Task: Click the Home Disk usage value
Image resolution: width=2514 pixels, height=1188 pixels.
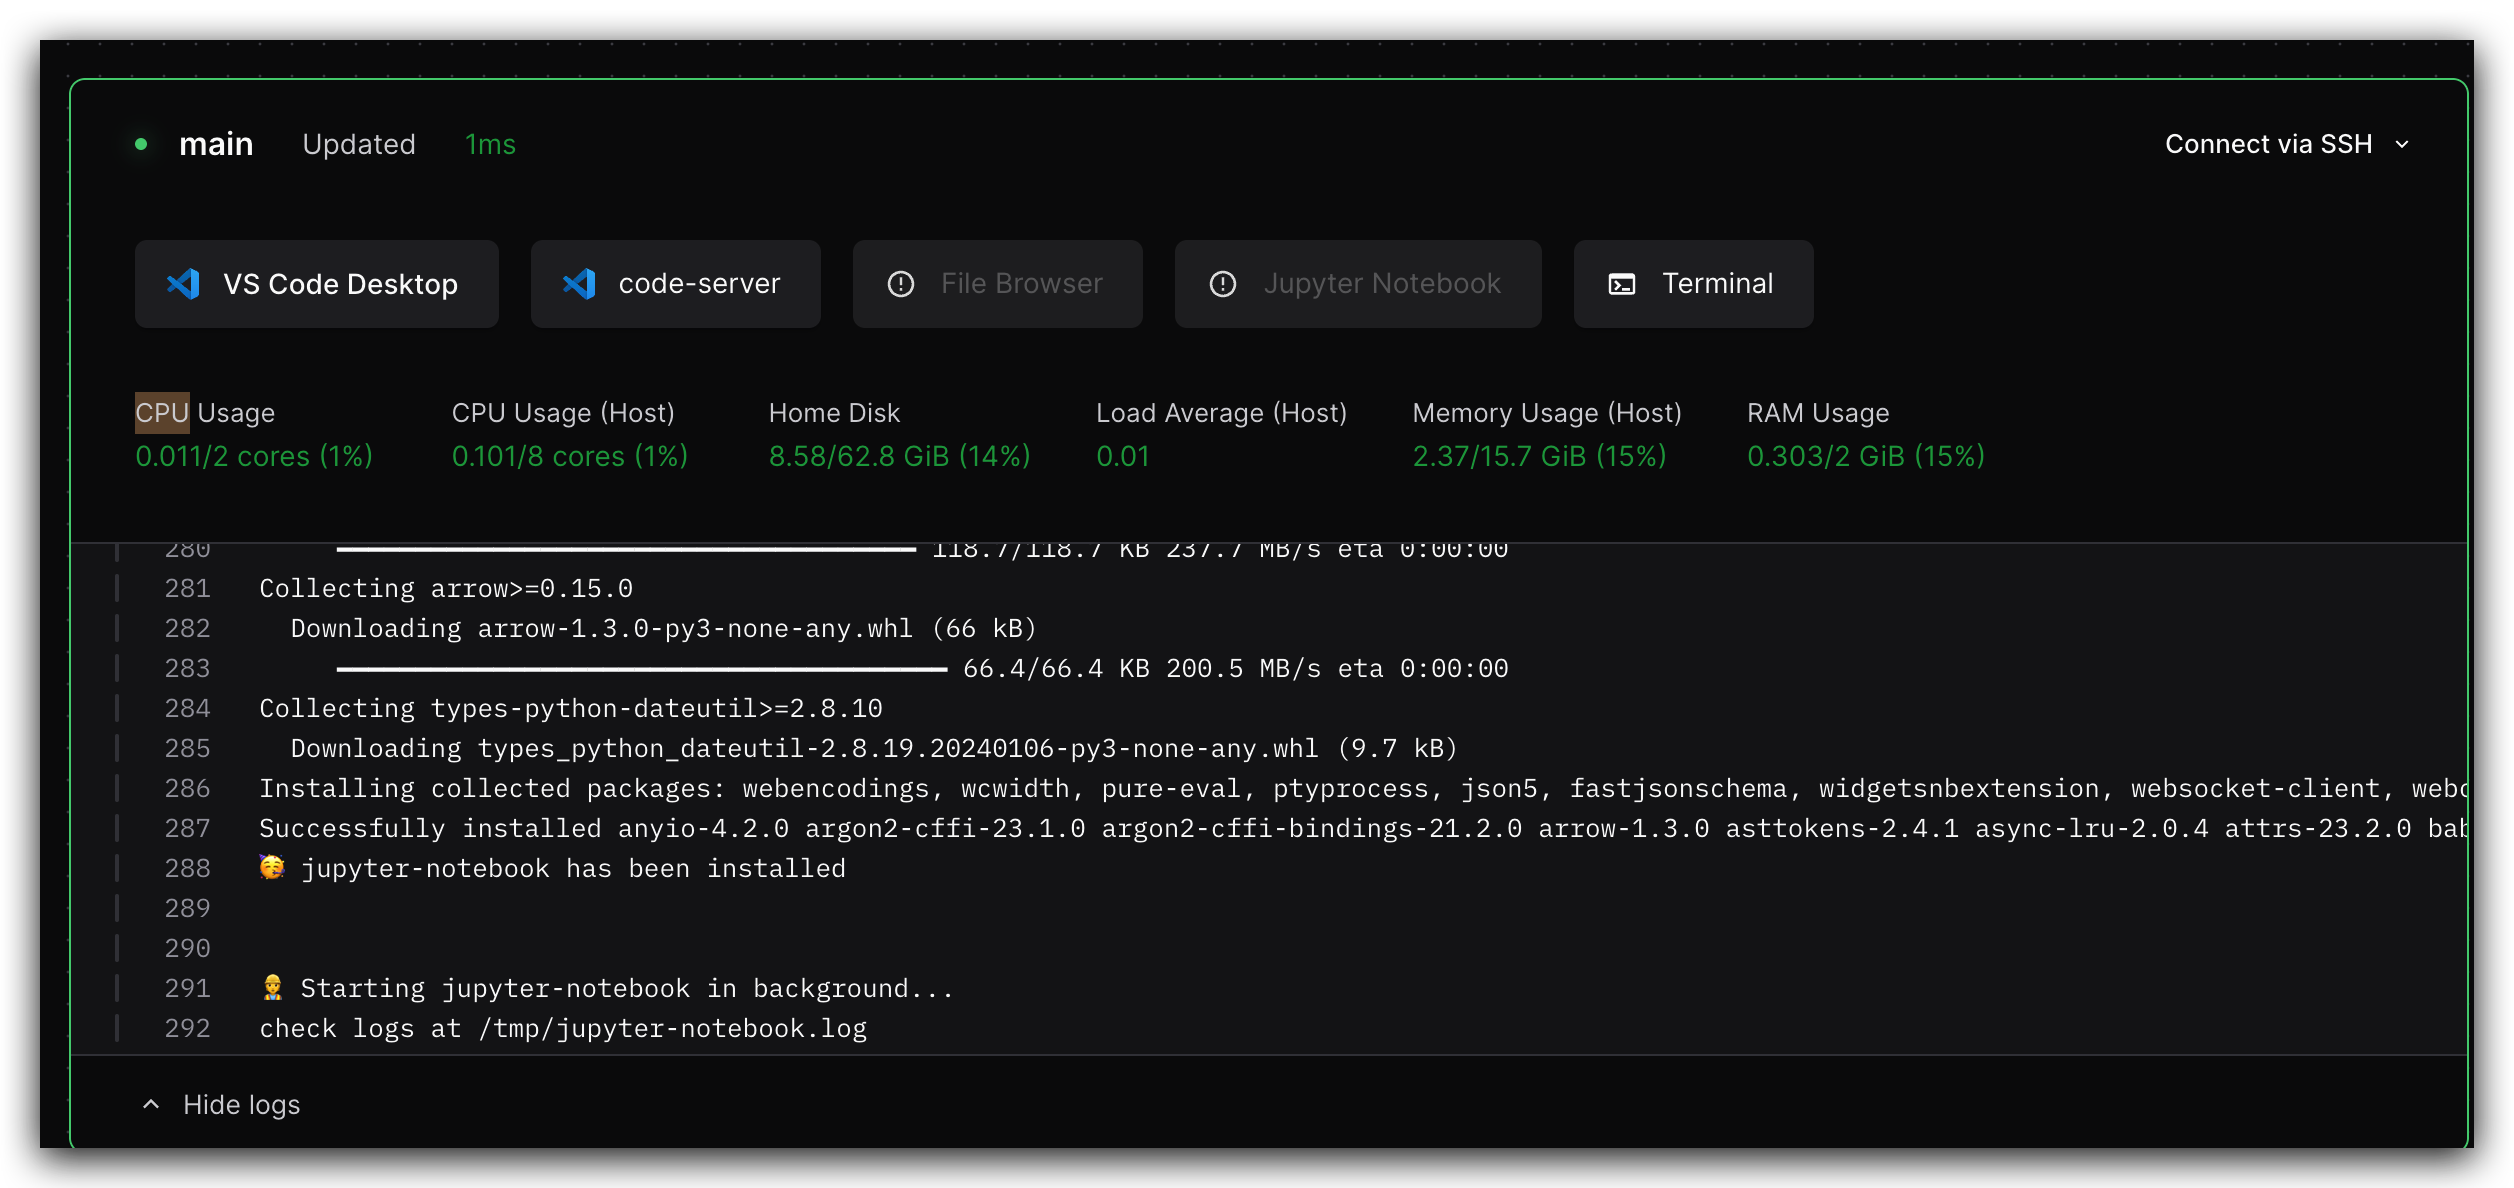Action: [898, 456]
